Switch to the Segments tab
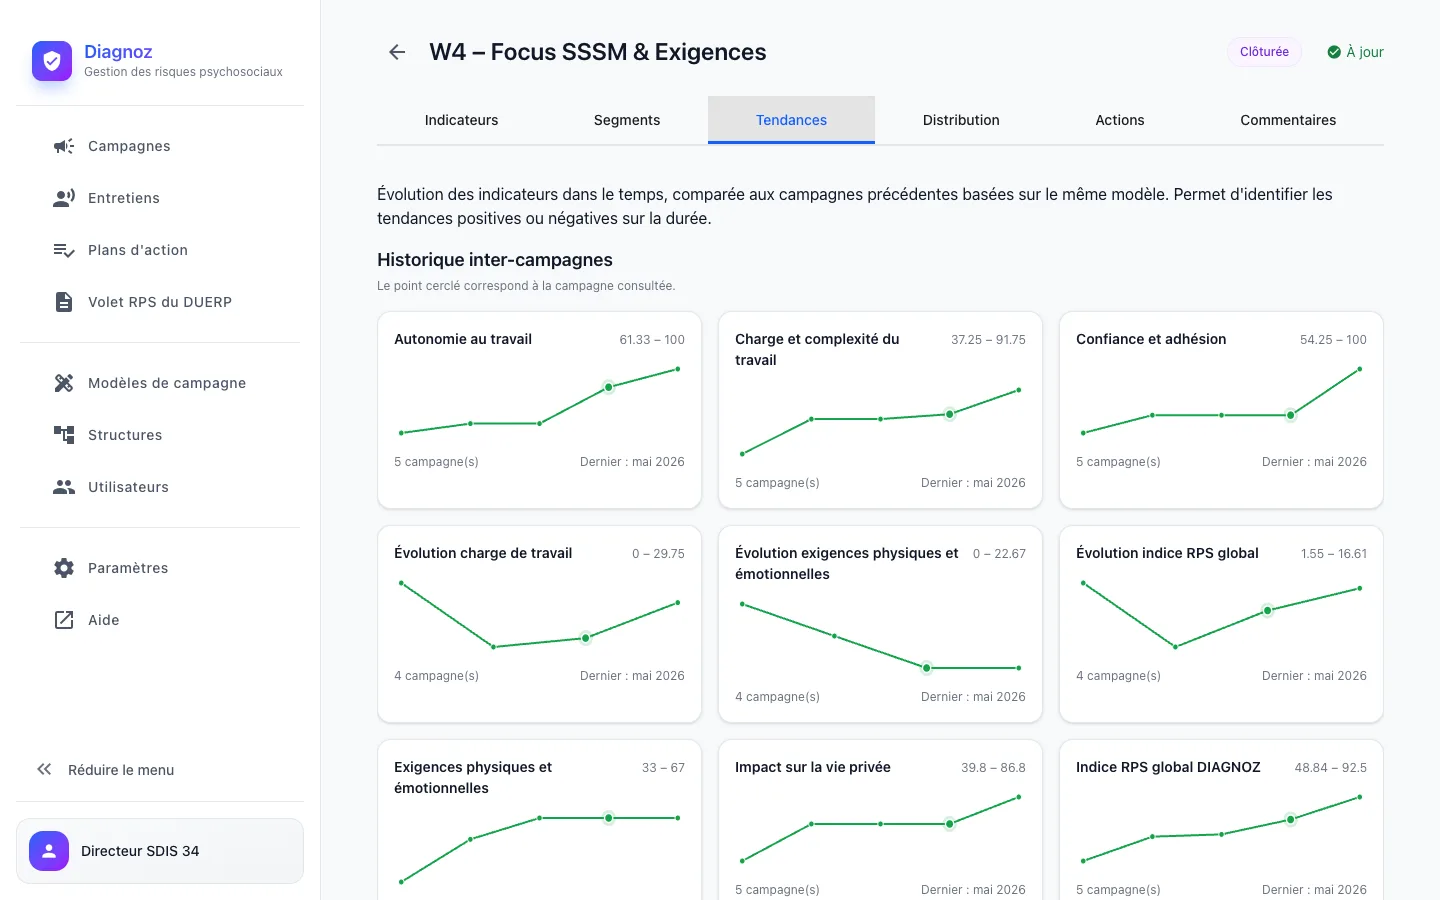This screenshot has height=900, width=1440. pos(627,120)
